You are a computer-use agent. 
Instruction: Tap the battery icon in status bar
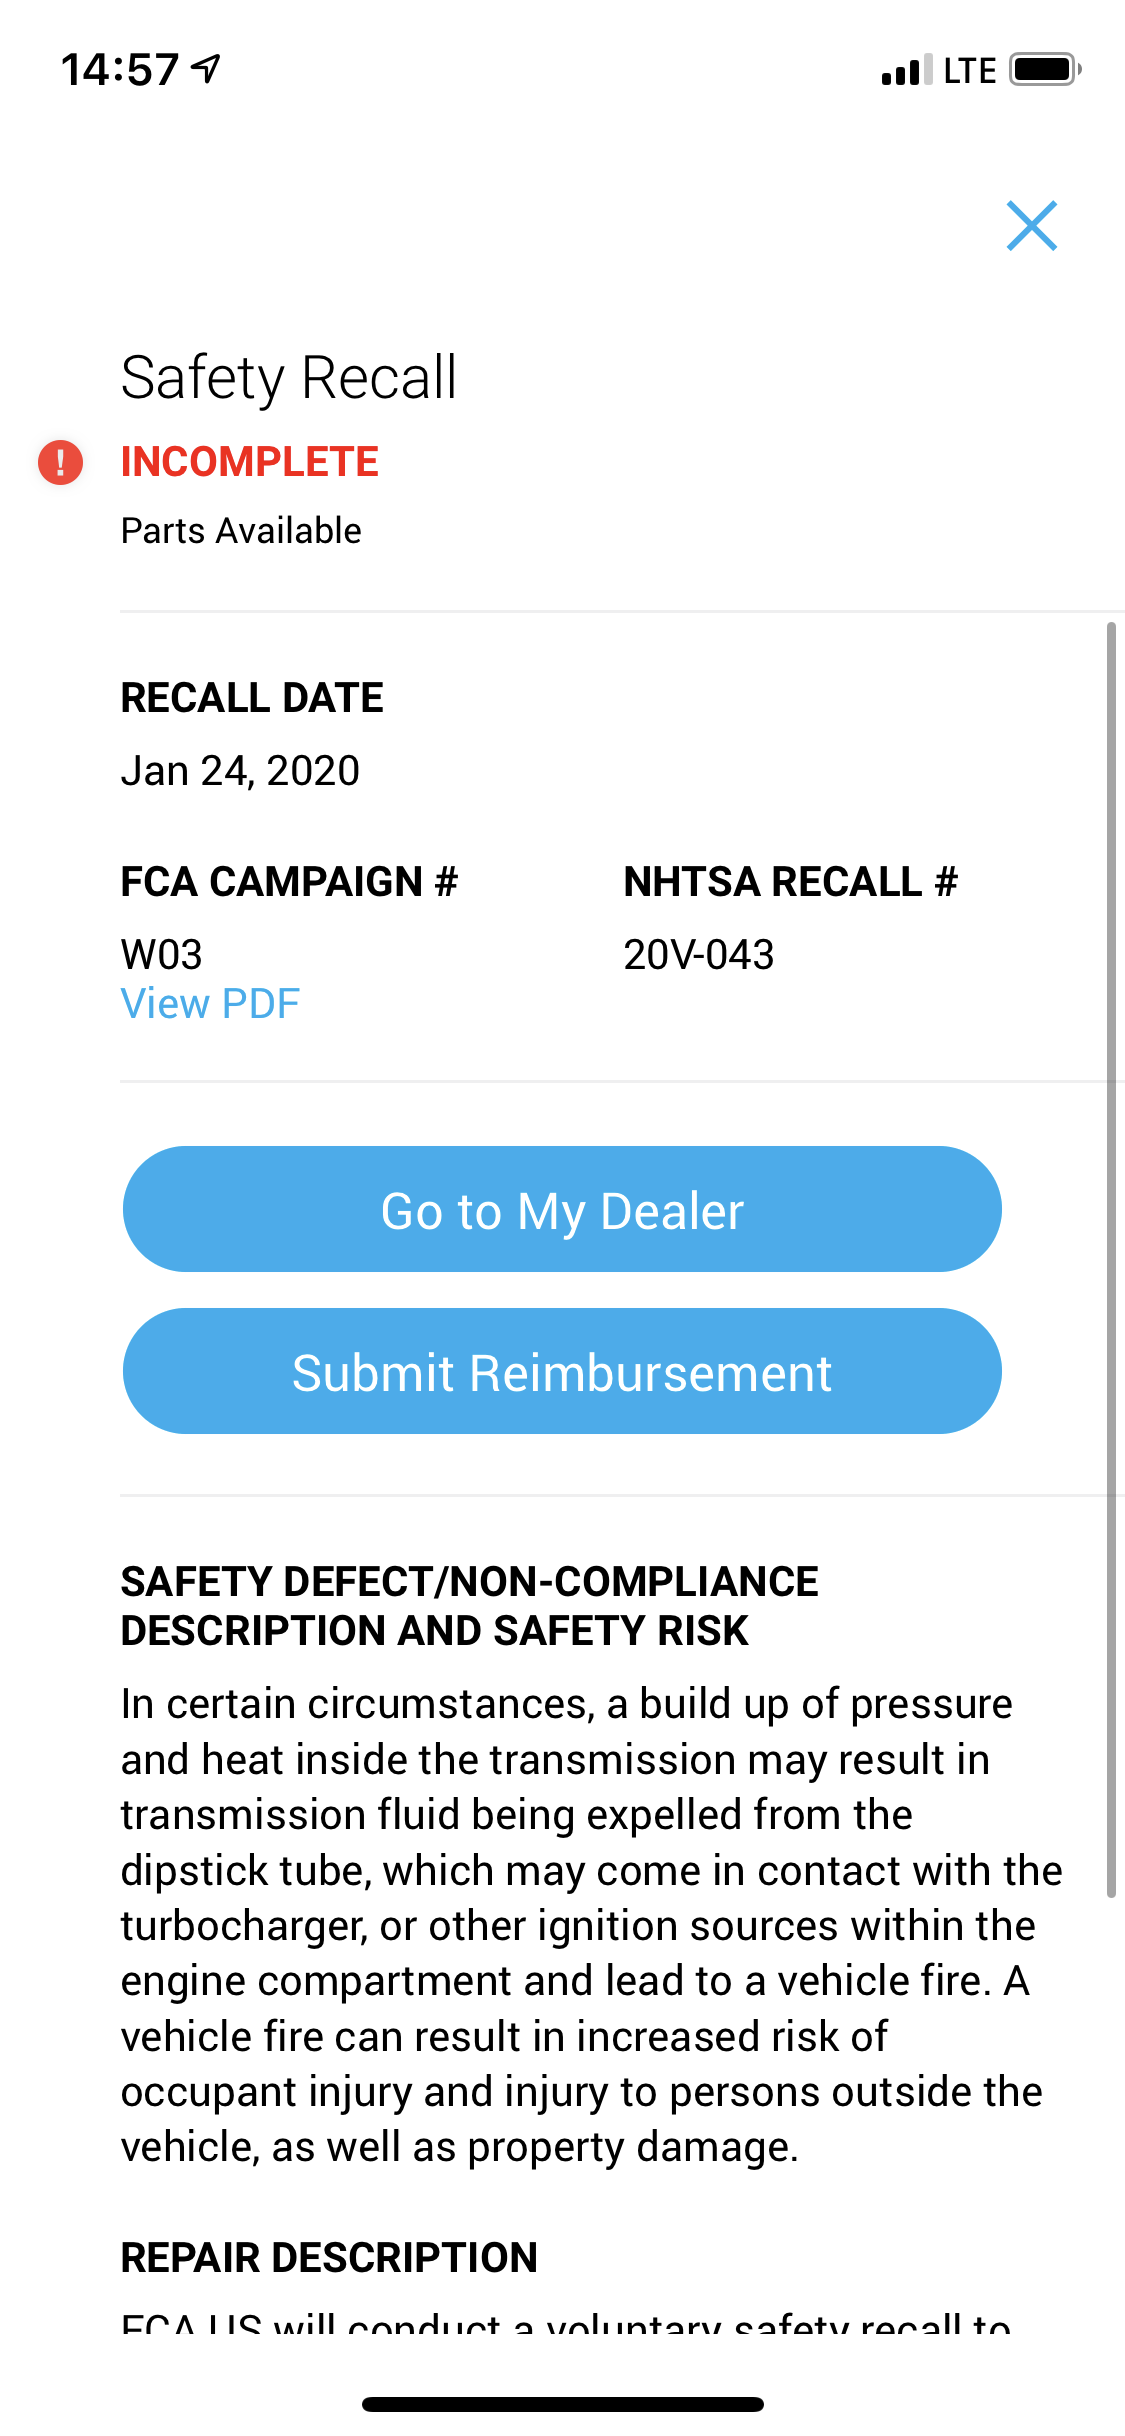[x=1044, y=70]
